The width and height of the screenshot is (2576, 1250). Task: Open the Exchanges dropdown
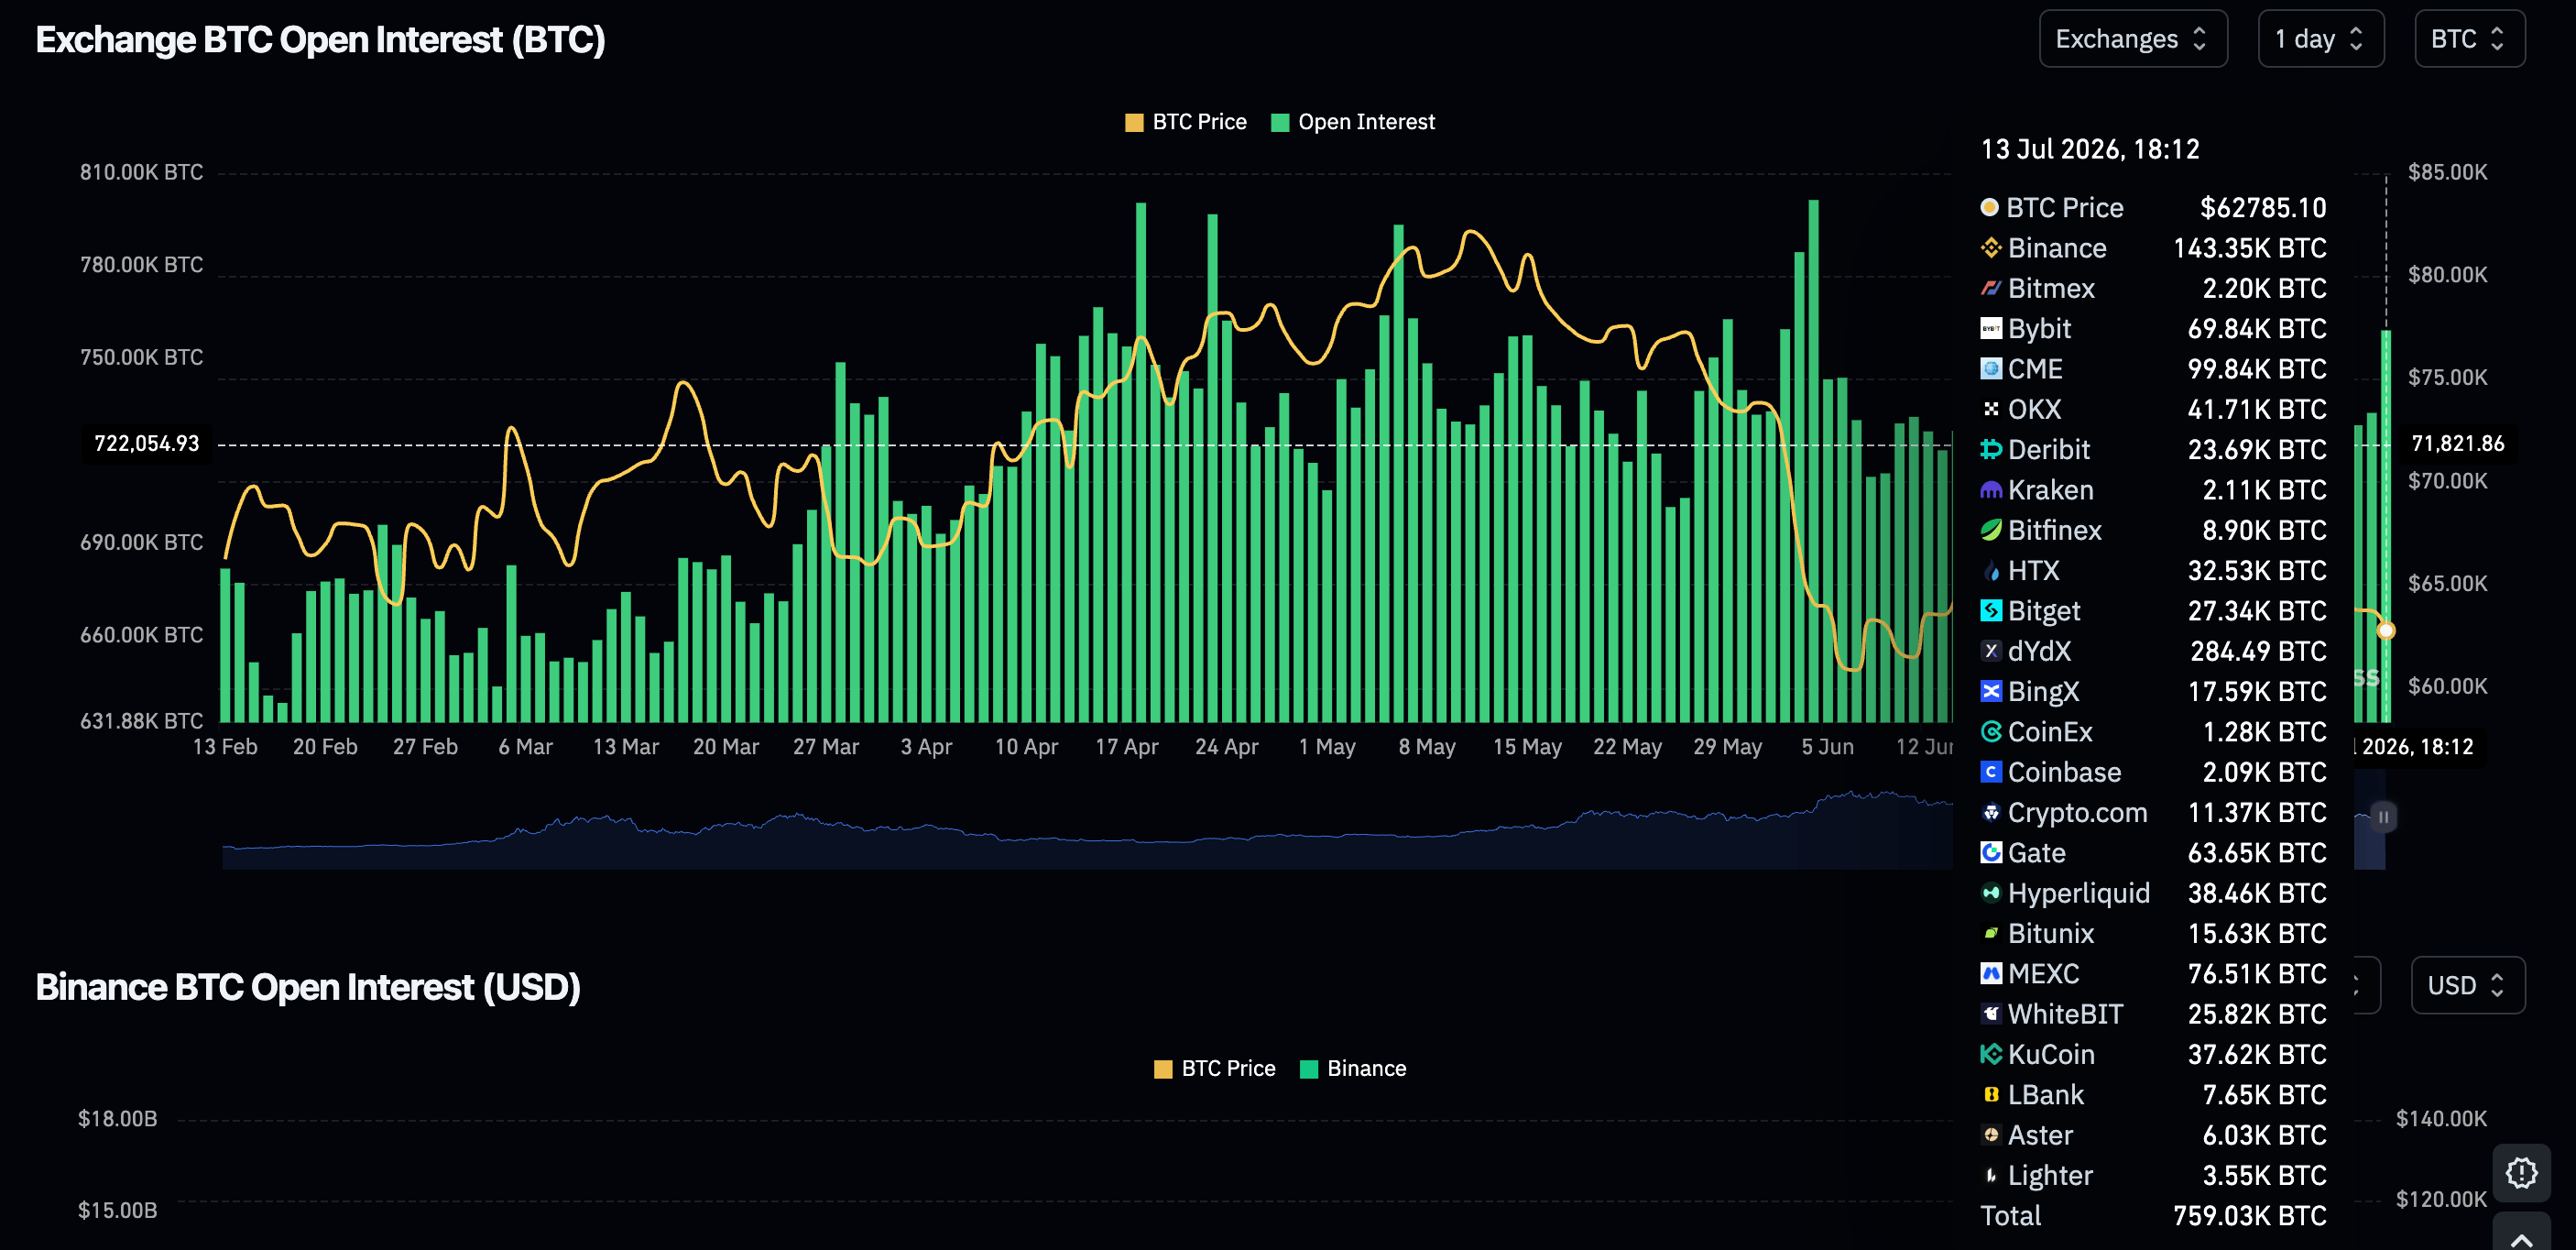click(2132, 39)
